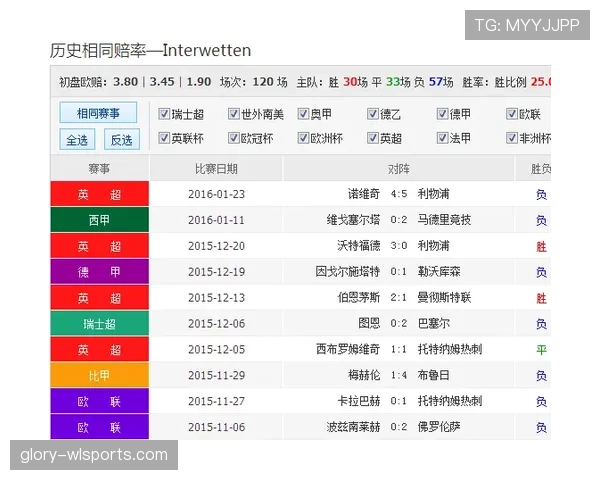Click the date 2015-12-06
The image size is (600, 480).
coord(216,323)
